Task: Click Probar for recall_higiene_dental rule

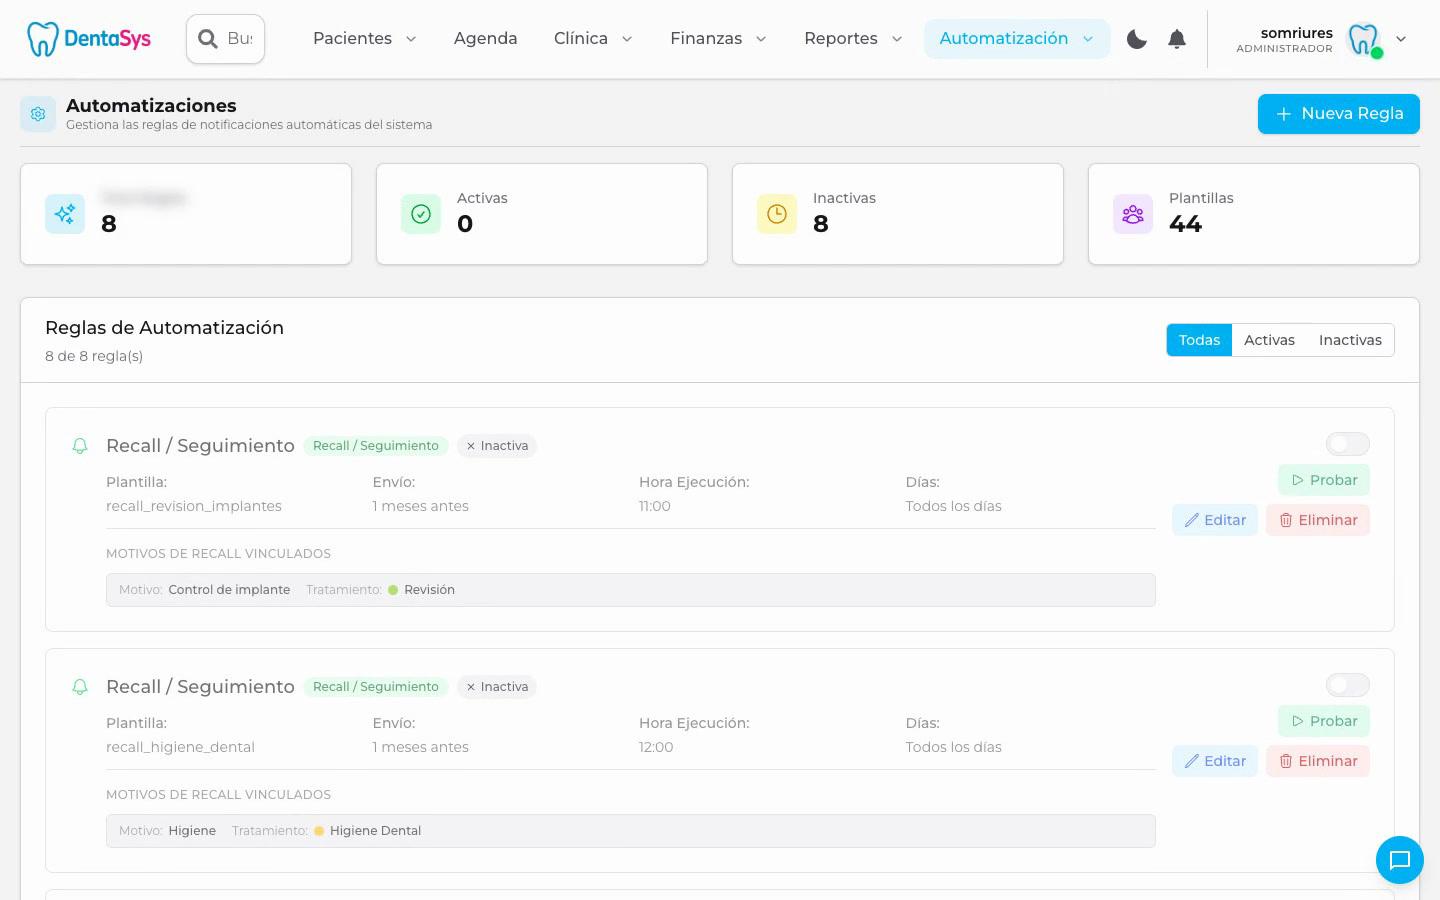Action: coord(1324,721)
